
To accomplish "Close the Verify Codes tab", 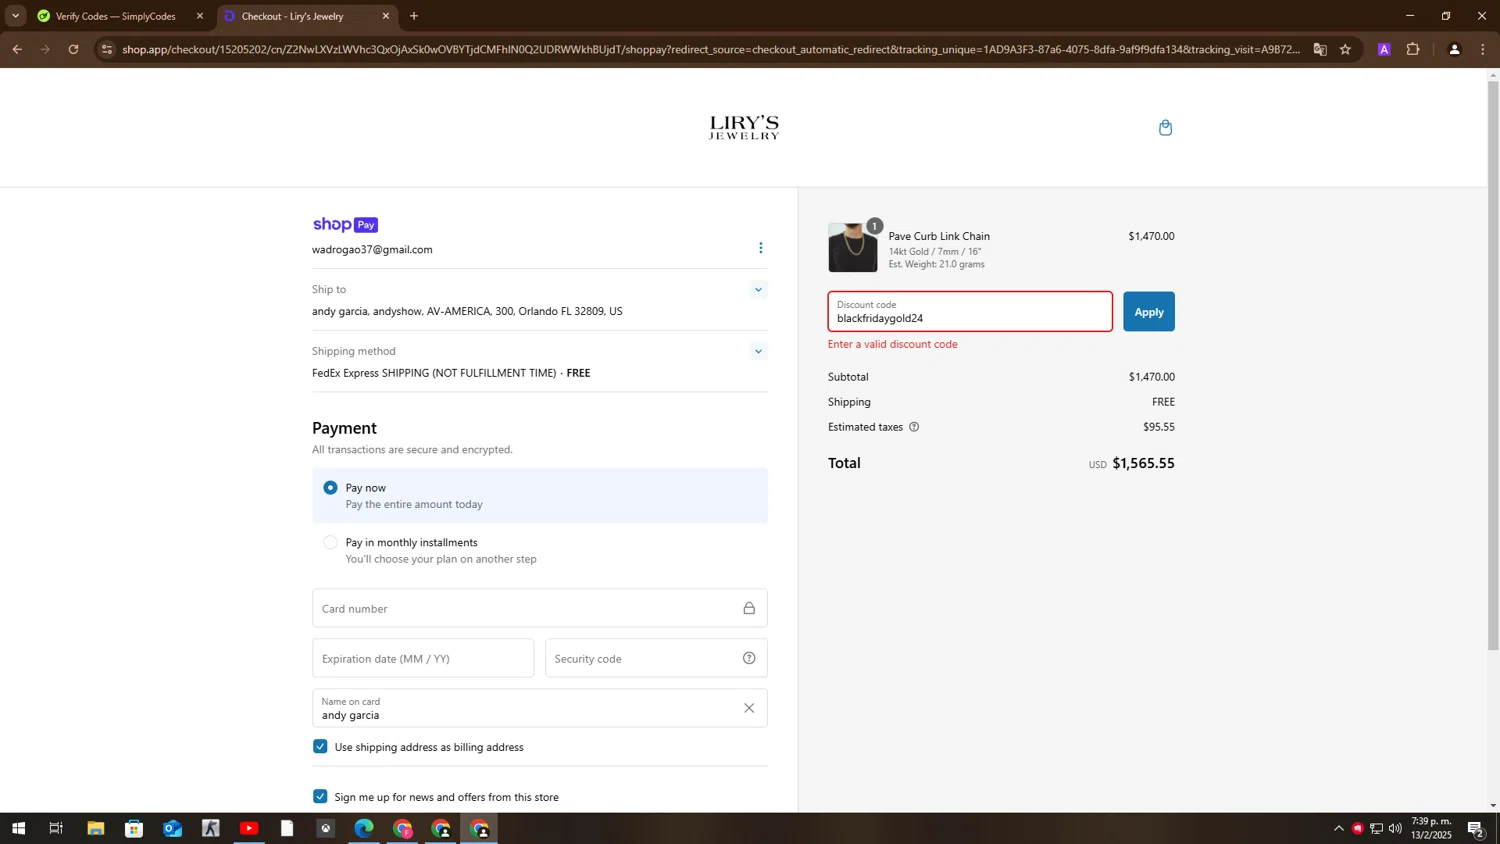I will pos(200,16).
